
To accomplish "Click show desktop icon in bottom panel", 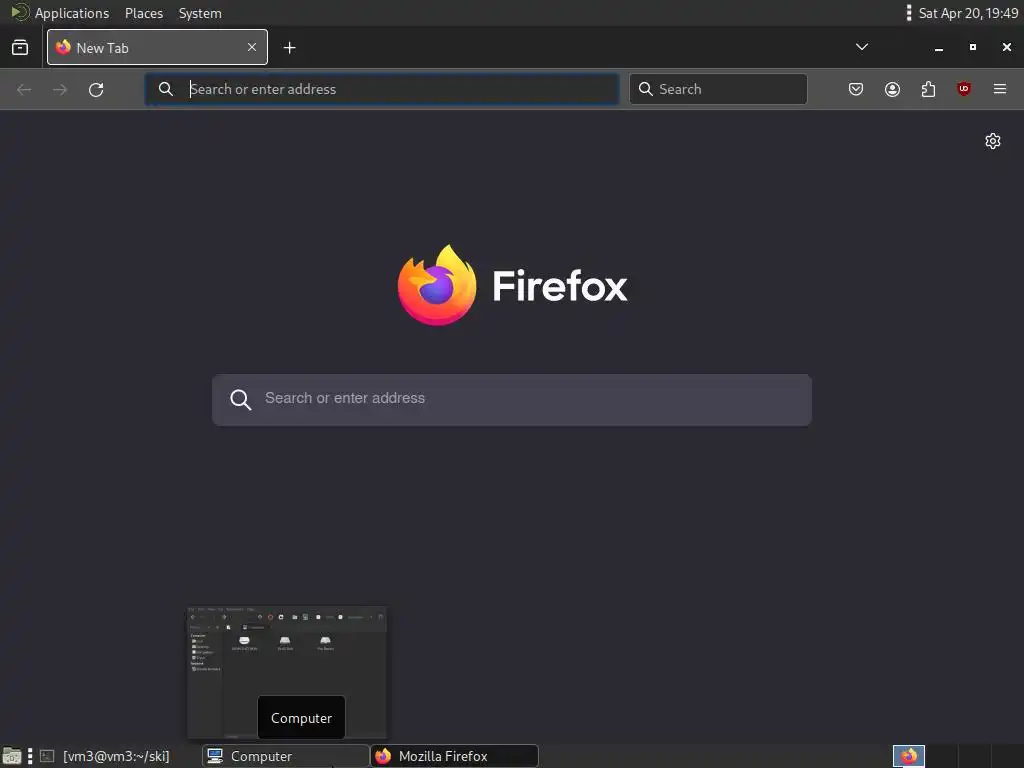I will (12, 756).
